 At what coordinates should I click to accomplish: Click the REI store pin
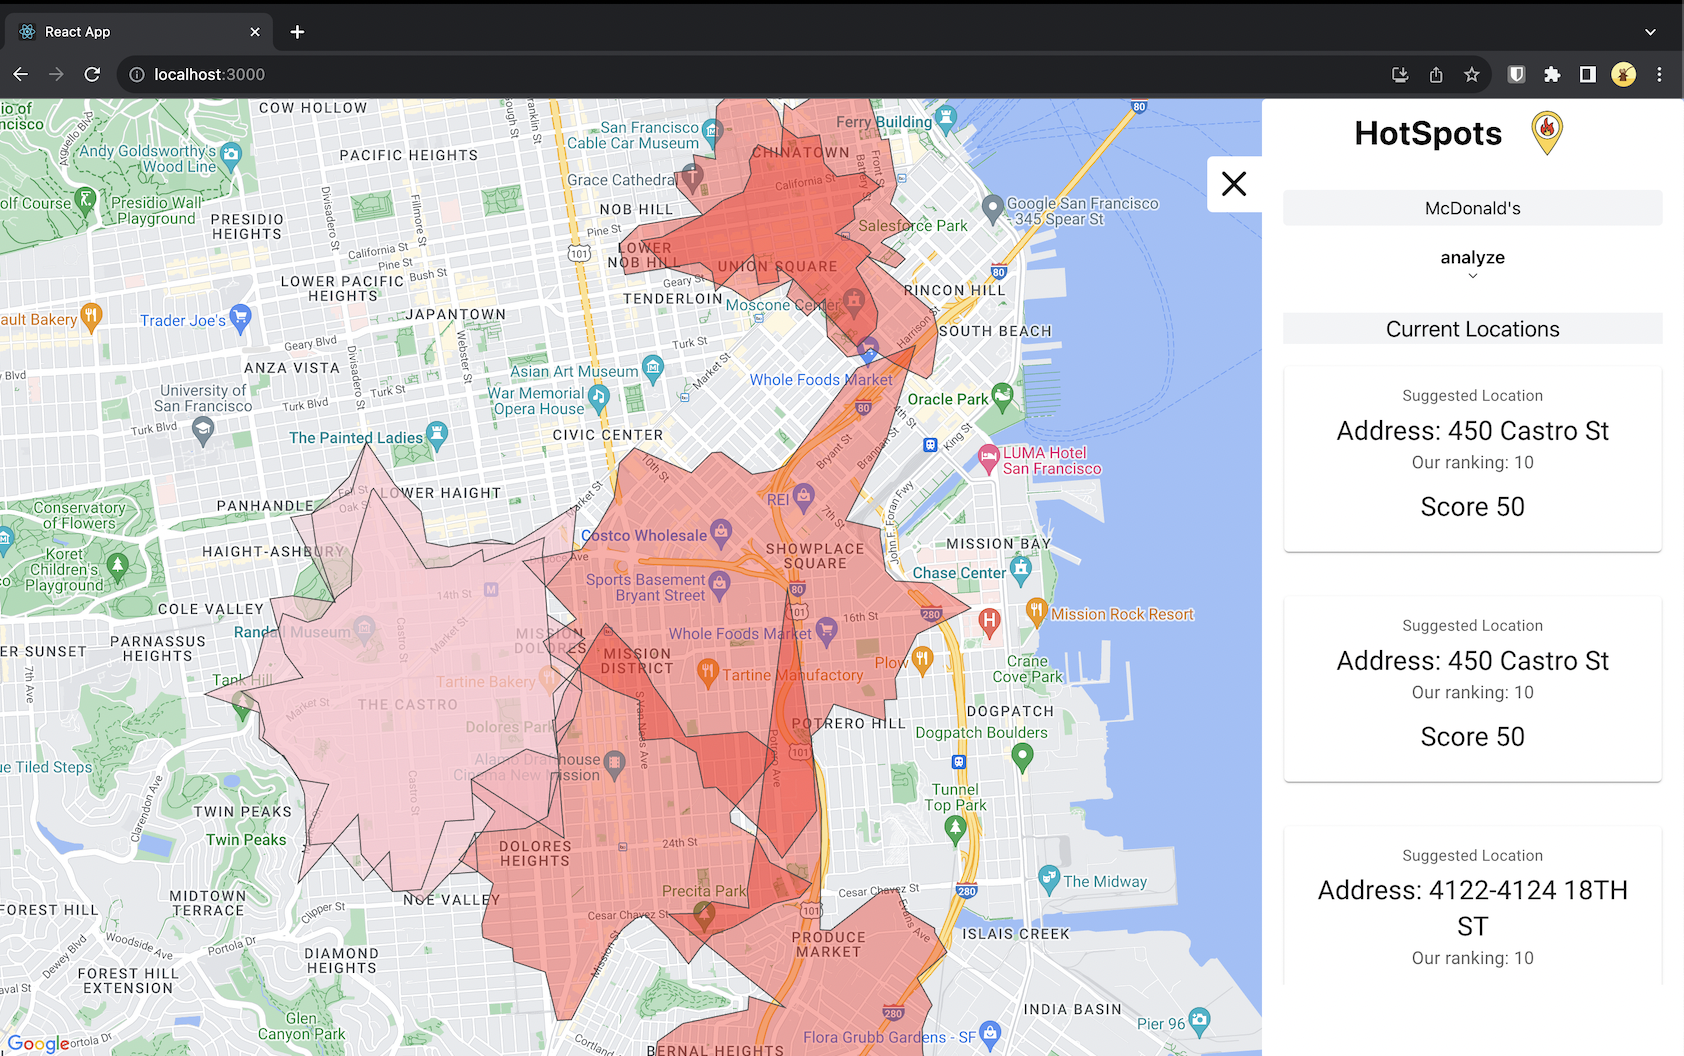(803, 496)
